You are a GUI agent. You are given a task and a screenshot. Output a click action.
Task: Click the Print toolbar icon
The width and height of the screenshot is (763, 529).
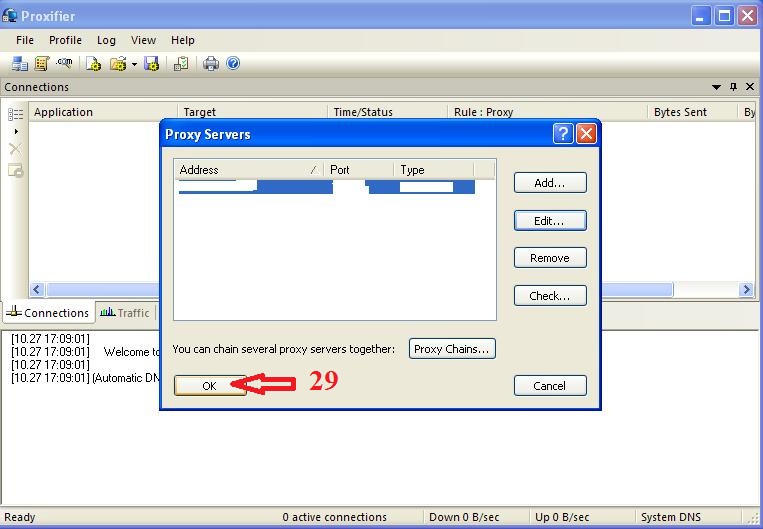point(211,64)
